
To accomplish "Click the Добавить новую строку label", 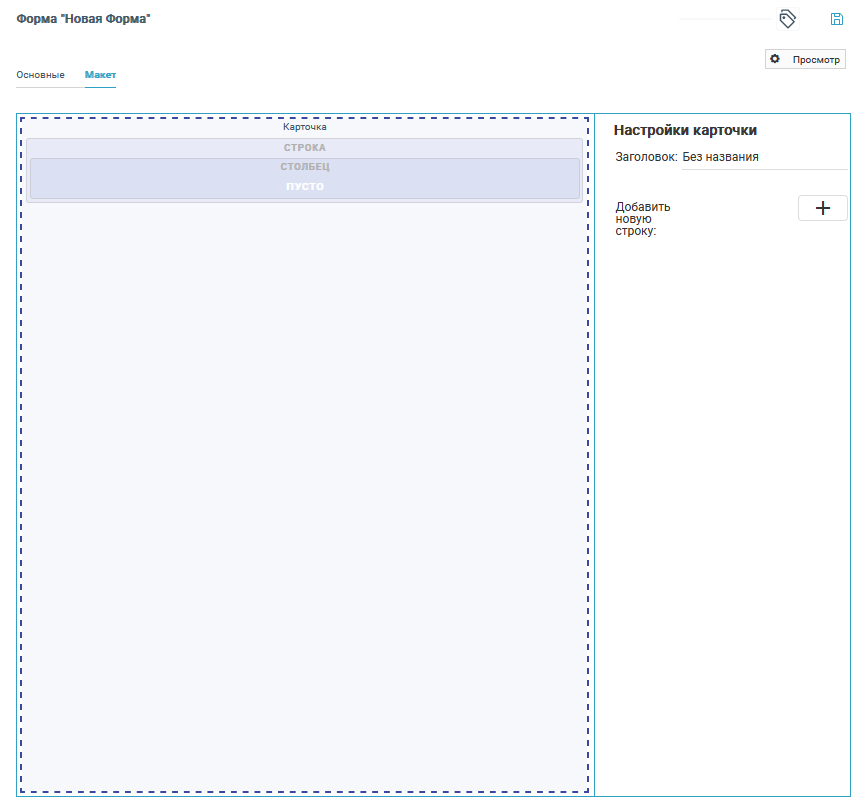I will coord(643,219).
